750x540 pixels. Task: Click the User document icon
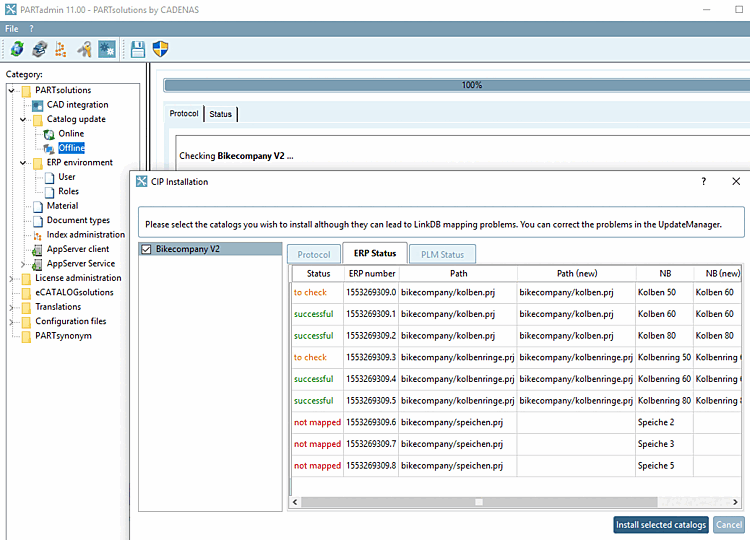click(49, 178)
